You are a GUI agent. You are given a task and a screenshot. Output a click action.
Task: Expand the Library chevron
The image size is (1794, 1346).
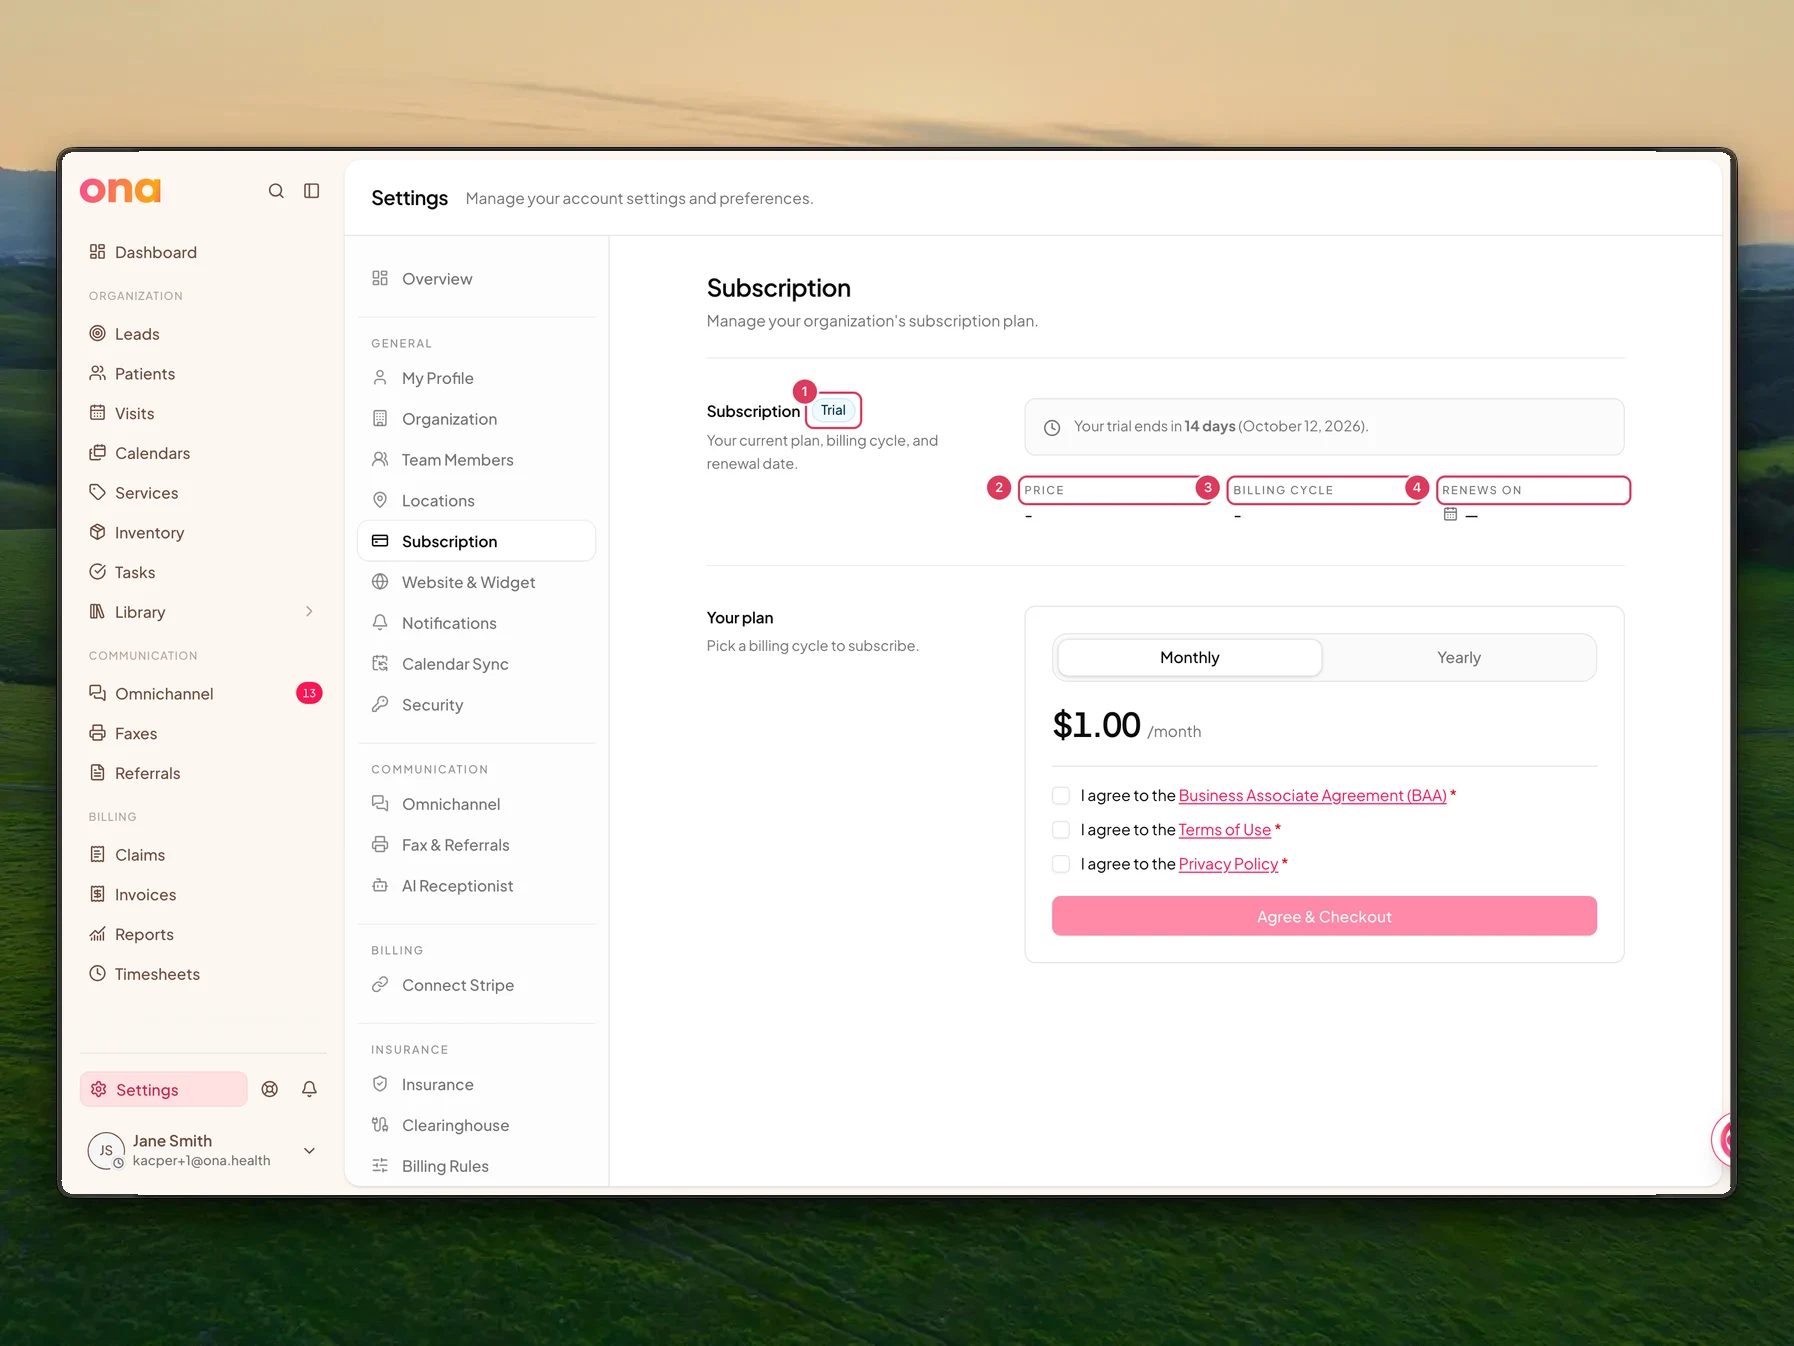click(x=309, y=612)
